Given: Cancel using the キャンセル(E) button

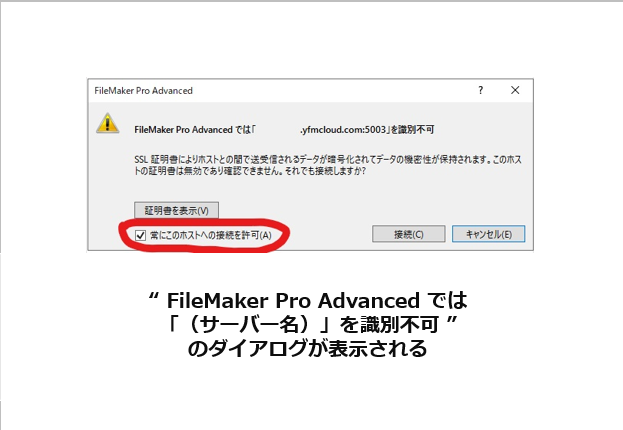Looking at the screenshot, I should pos(488,234).
